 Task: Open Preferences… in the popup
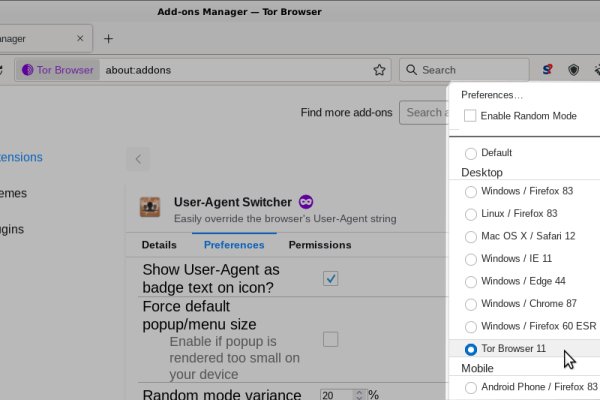pos(492,94)
